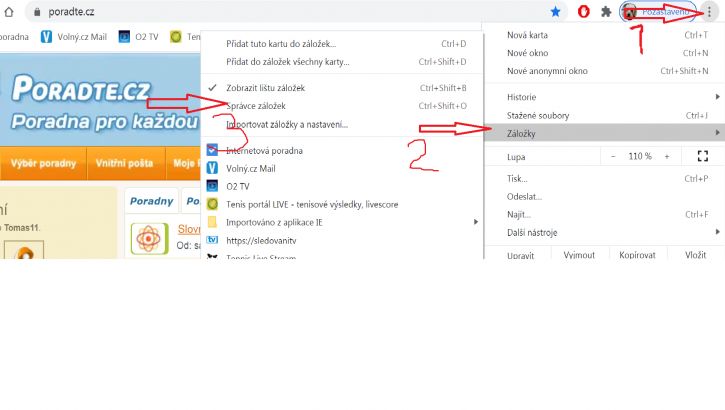
Task: Expand the Záložky submenu
Action: [604, 133]
